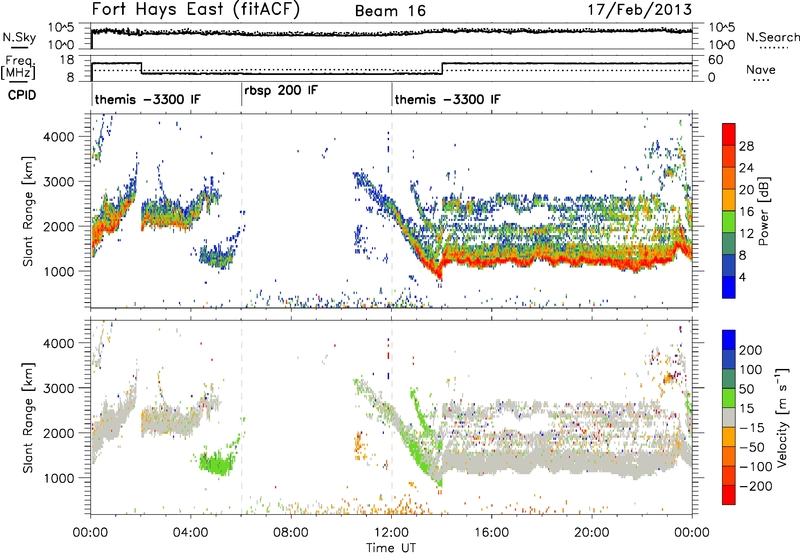Click the '1000' tick of the velocity panel
The height and width of the screenshot is (554, 800).
click(59, 479)
